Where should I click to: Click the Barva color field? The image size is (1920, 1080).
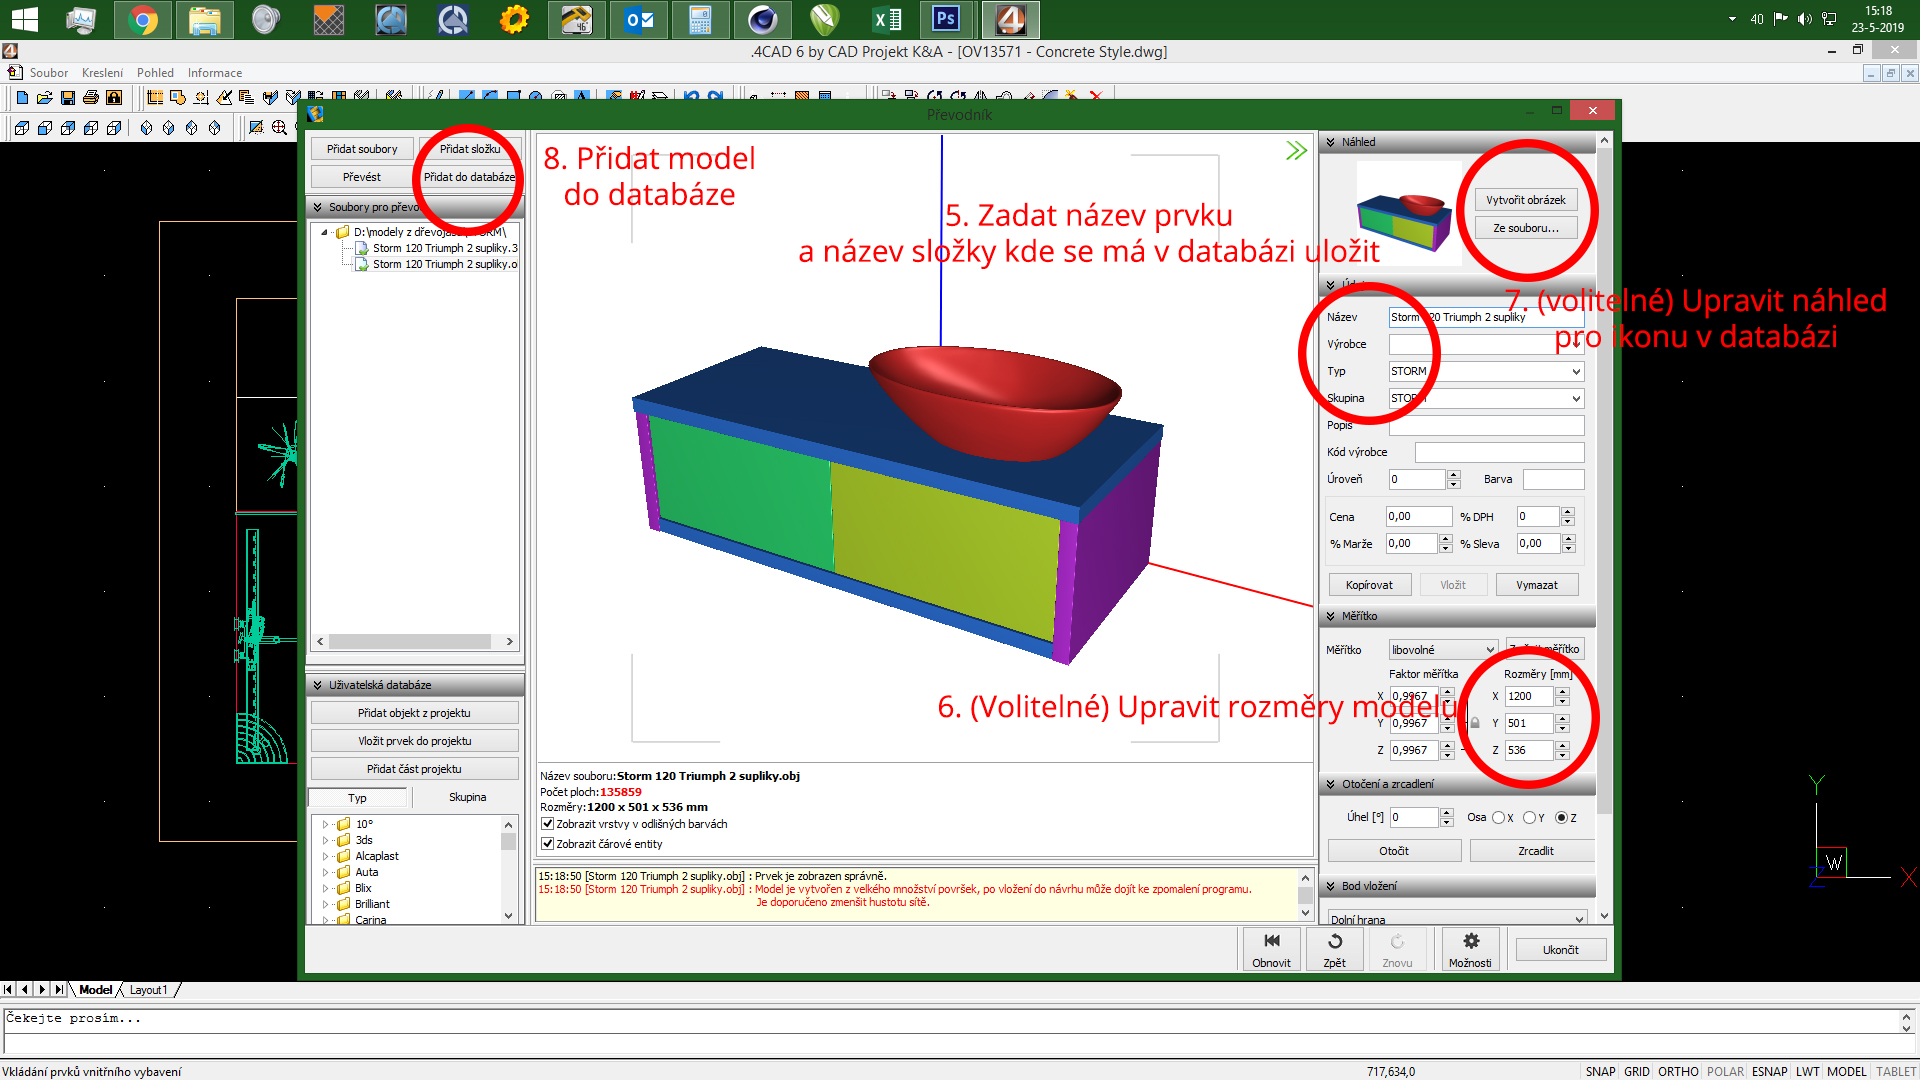[1553, 479]
